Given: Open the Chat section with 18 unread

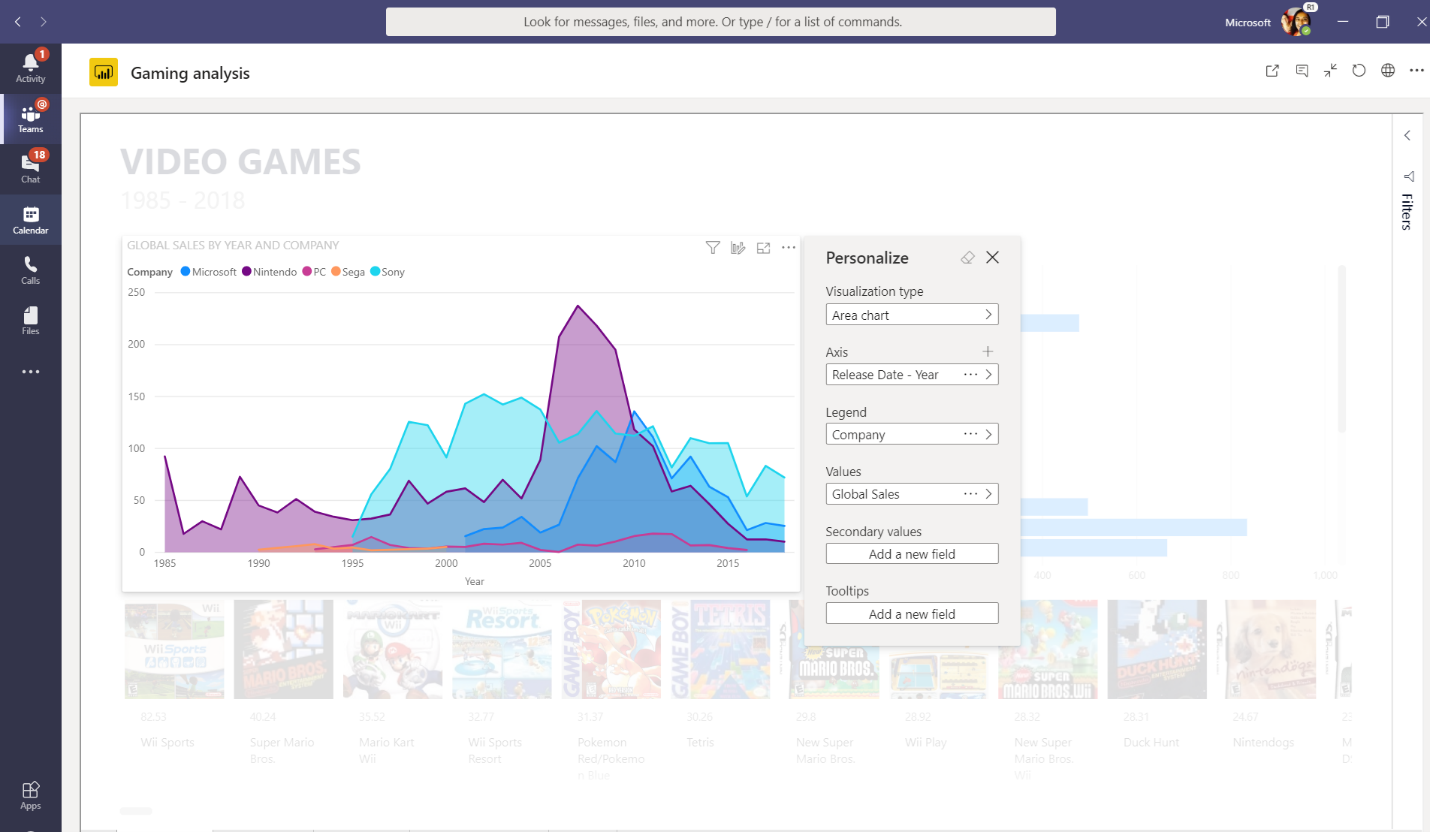Looking at the screenshot, I should tap(30, 168).
